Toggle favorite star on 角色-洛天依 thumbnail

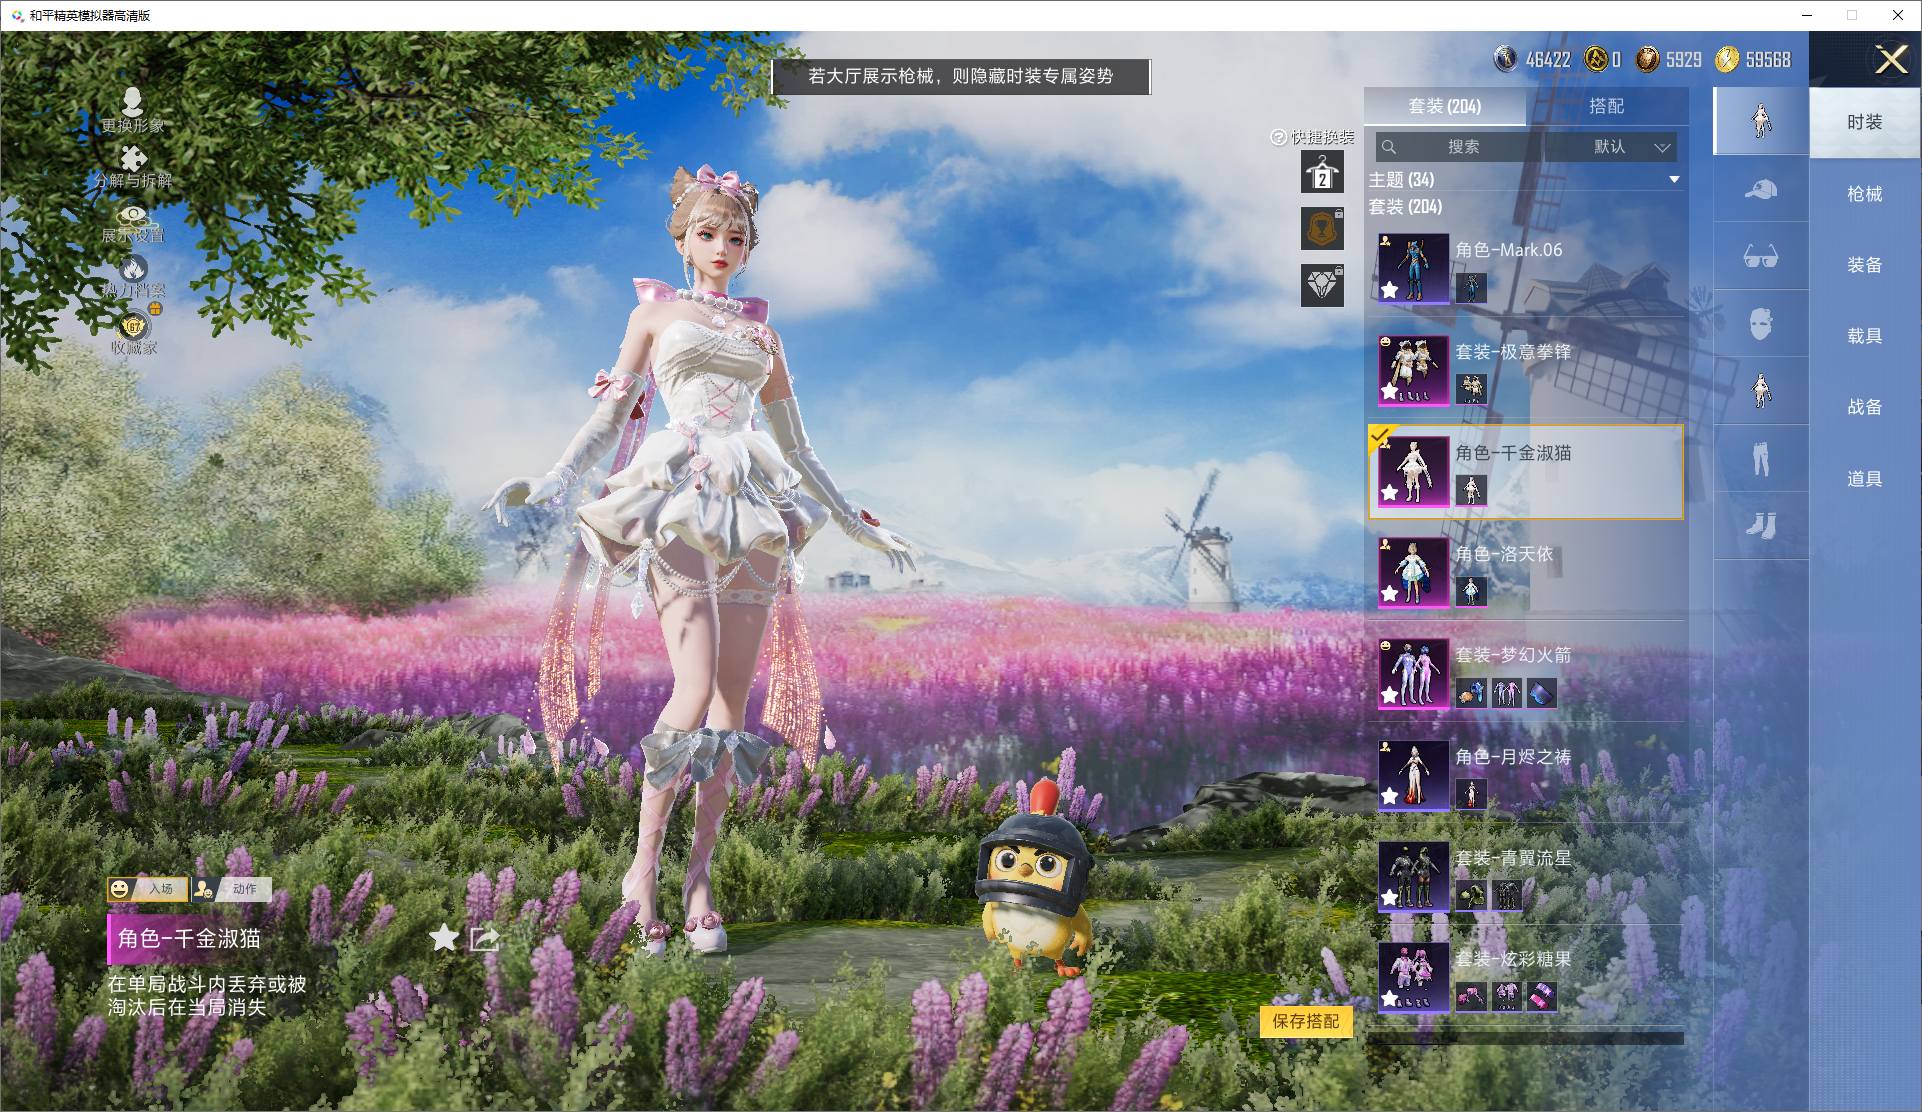tap(1390, 594)
